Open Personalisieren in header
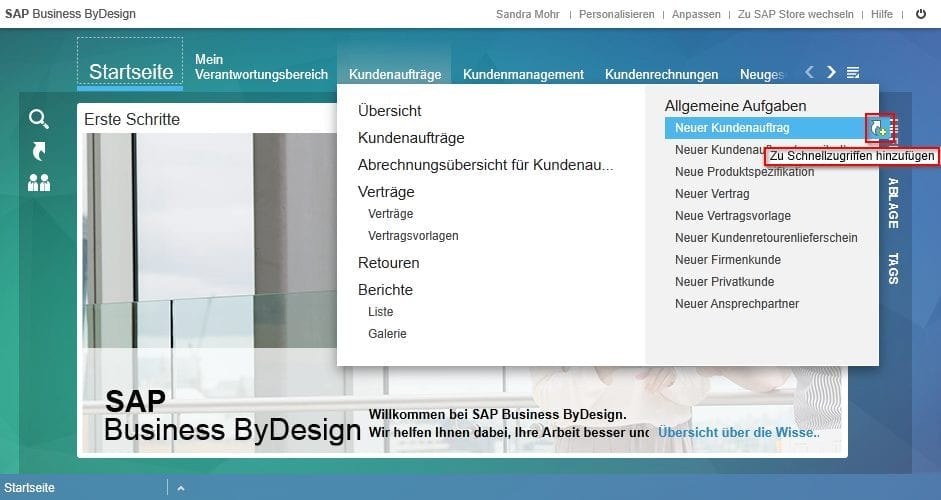Image resolution: width=941 pixels, height=500 pixels. [x=616, y=14]
